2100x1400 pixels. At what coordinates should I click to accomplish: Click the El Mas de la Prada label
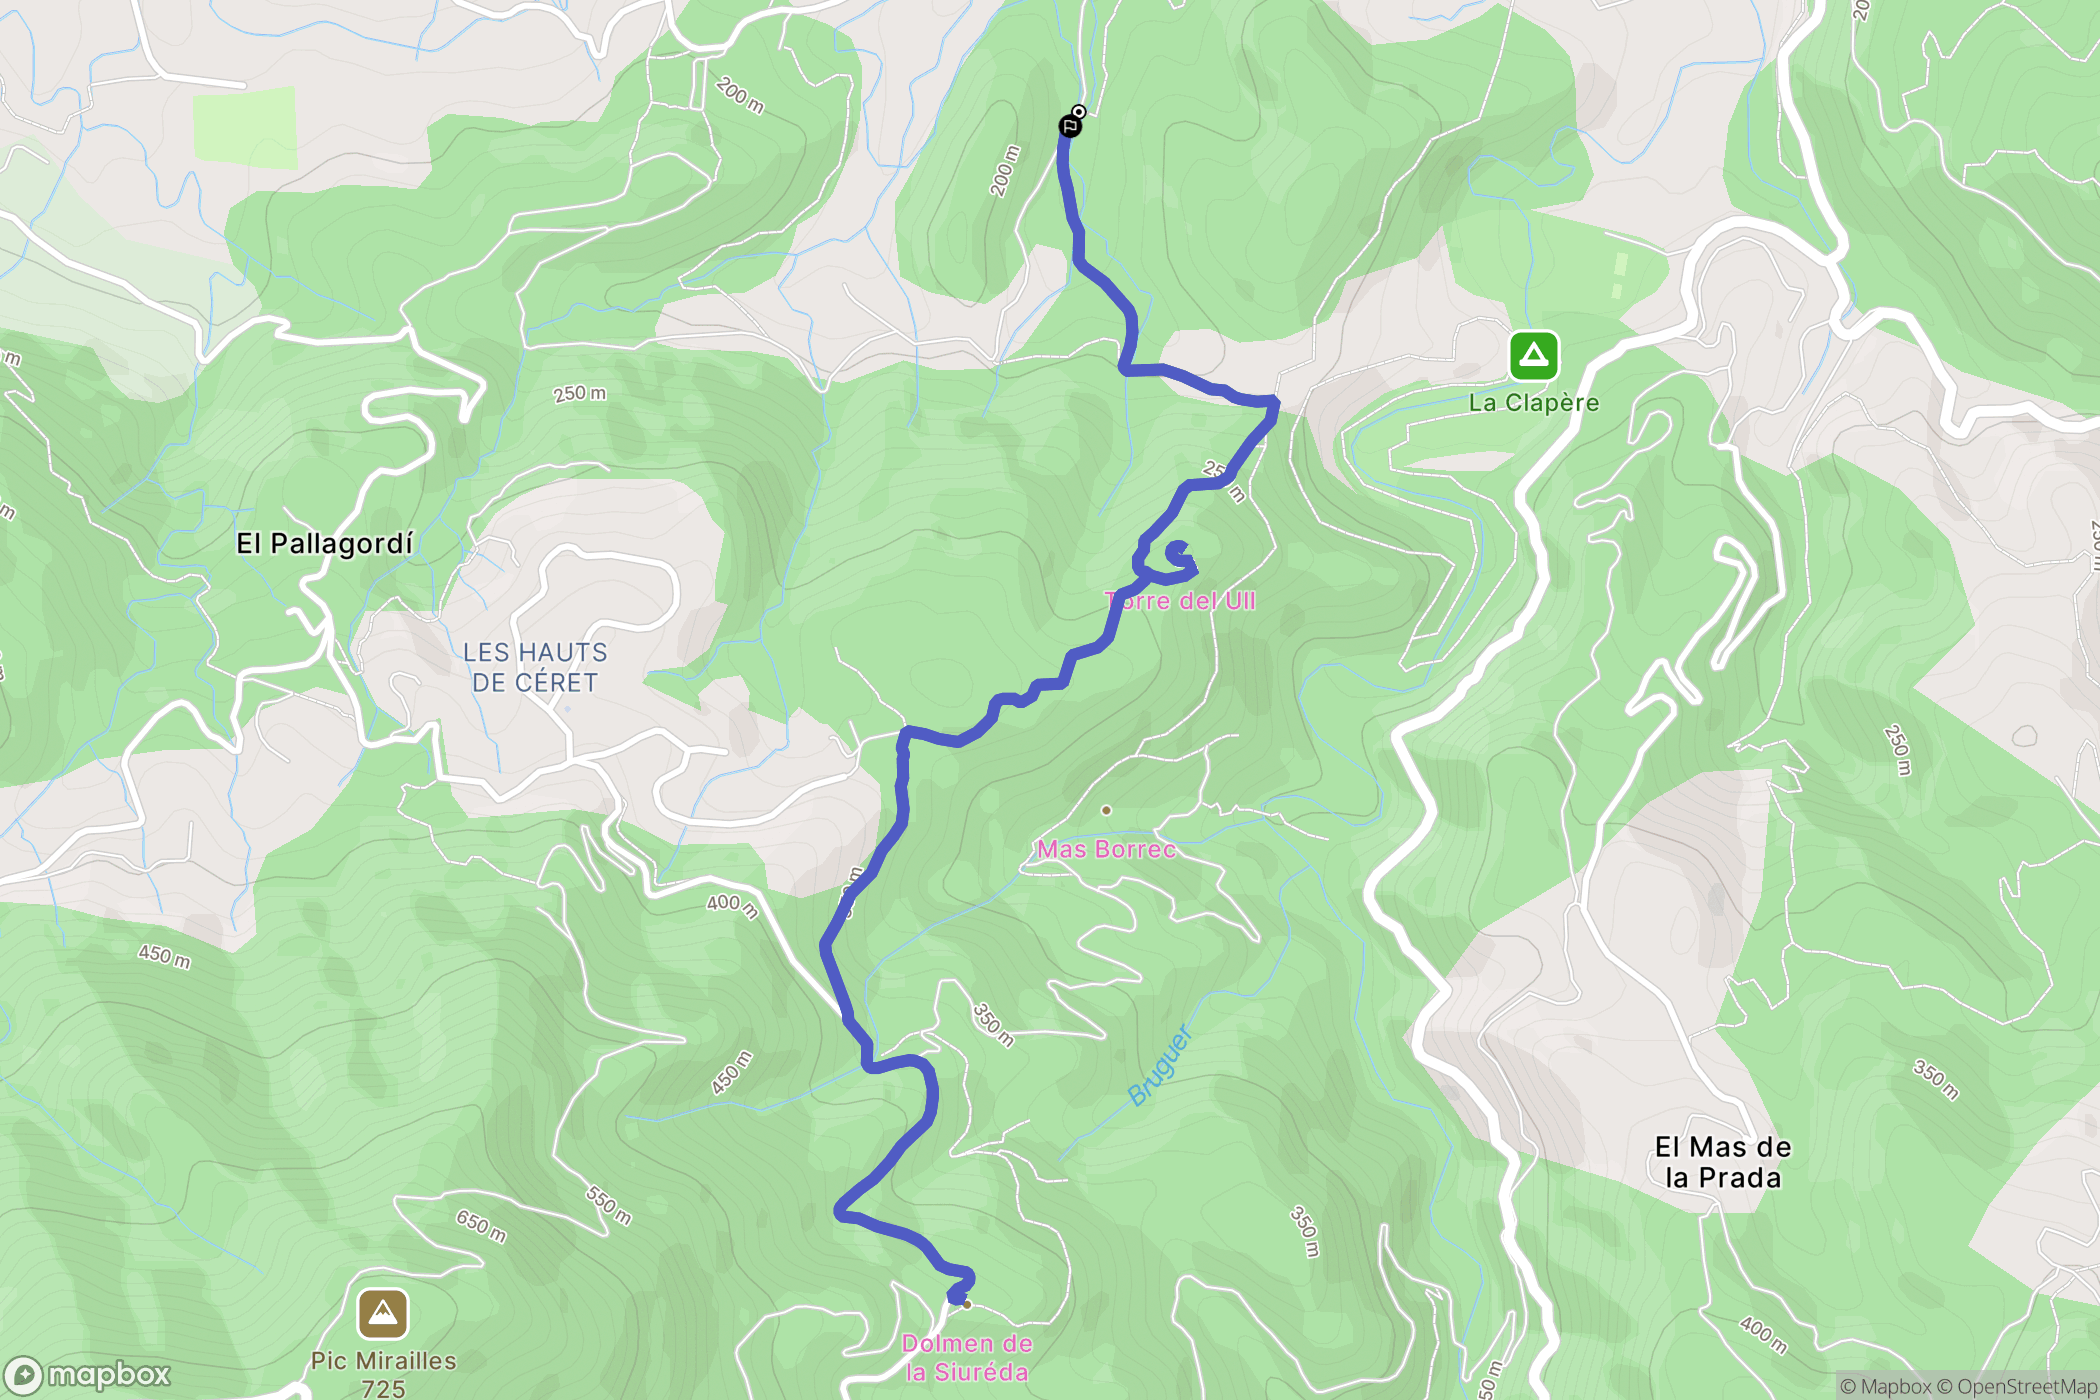(x=1723, y=1162)
